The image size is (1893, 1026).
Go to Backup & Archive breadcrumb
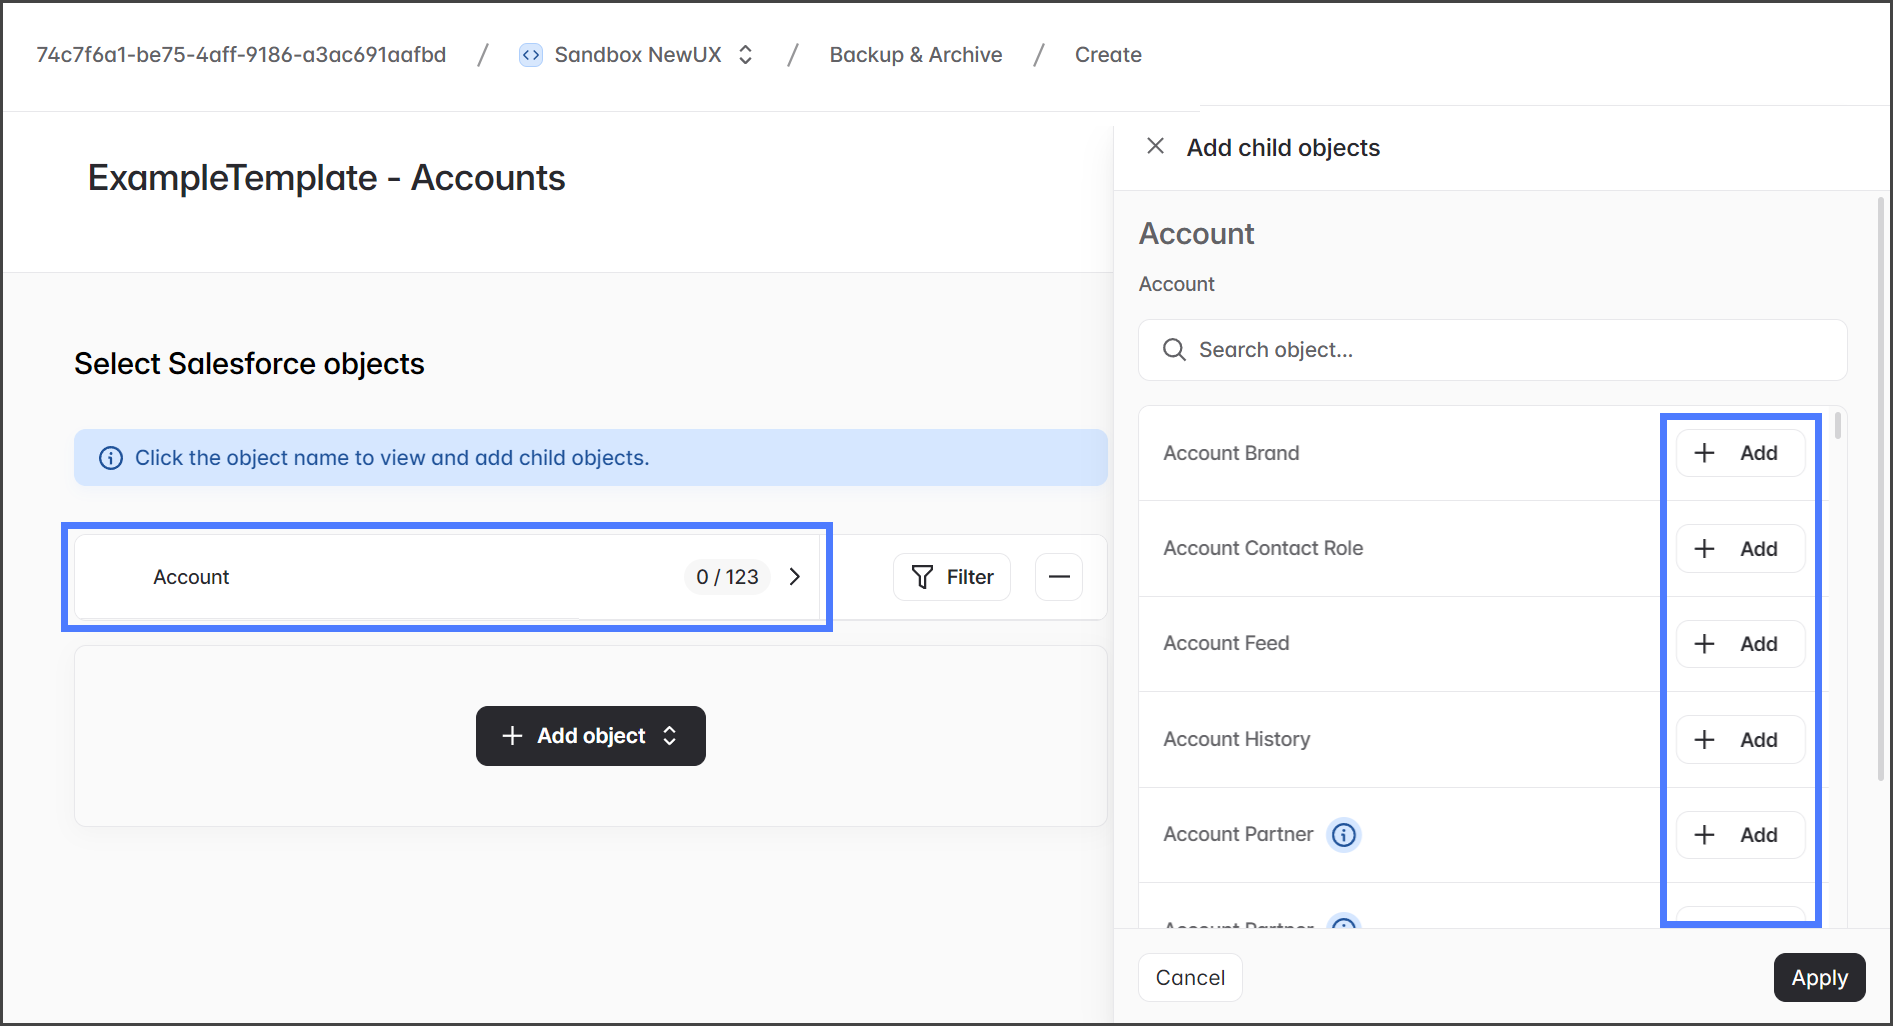[x=915, y=55]
